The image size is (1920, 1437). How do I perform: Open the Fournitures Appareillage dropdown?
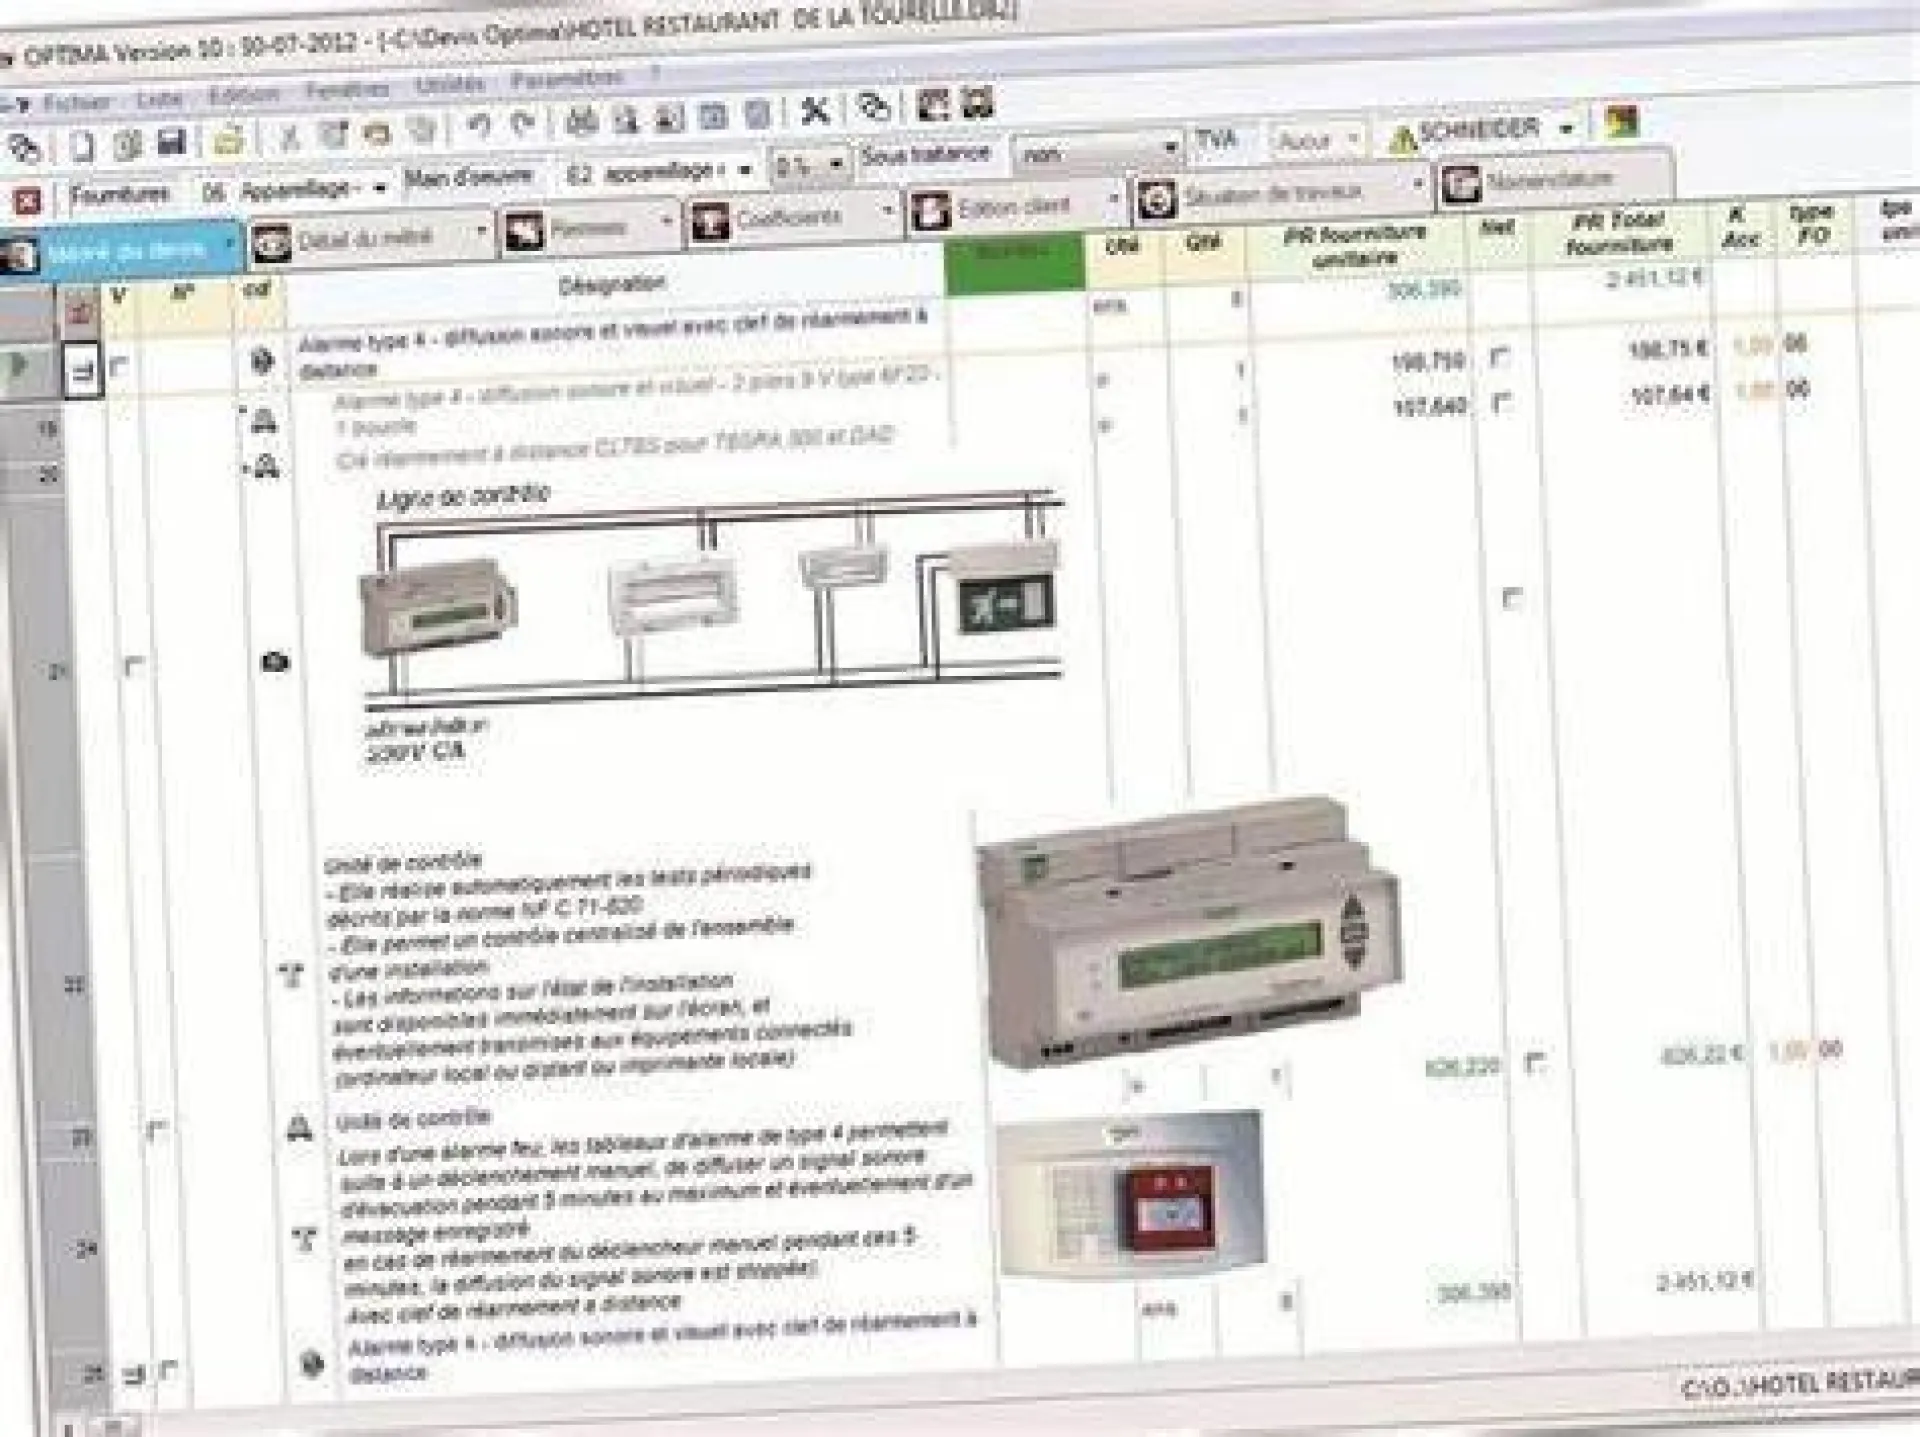point(379,188)
